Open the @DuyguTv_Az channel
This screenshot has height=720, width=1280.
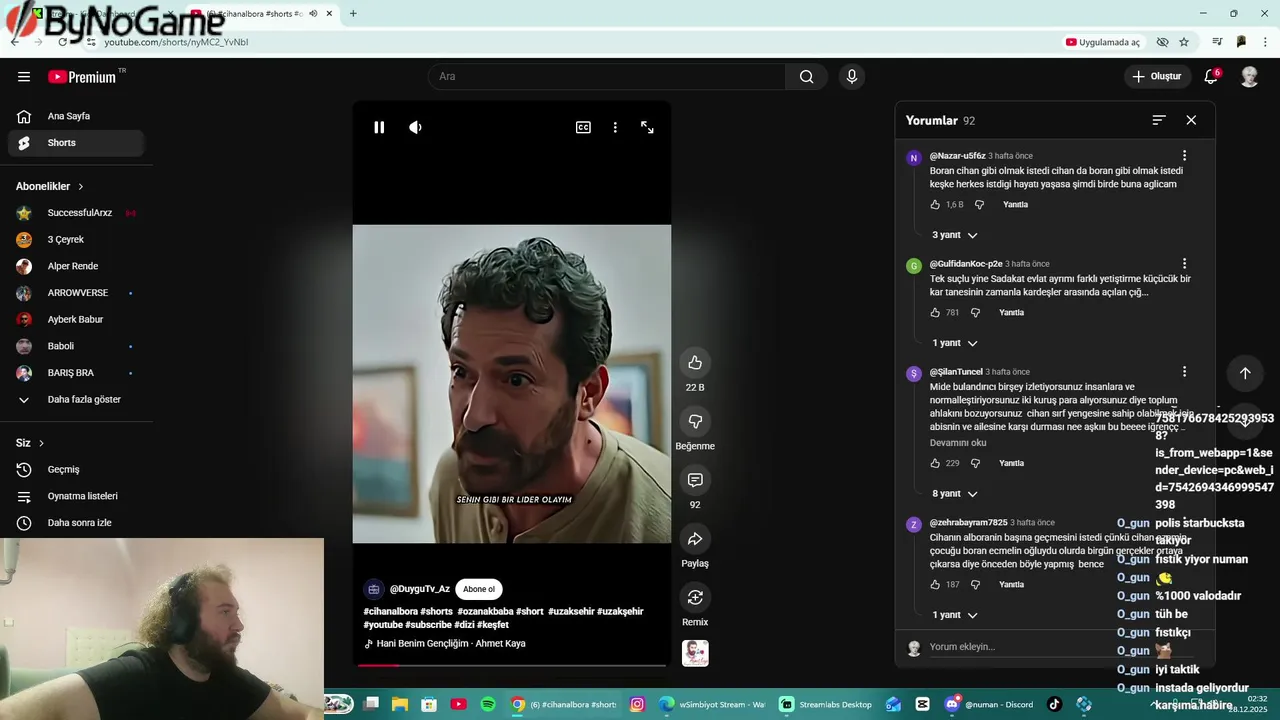pos(419,590)
